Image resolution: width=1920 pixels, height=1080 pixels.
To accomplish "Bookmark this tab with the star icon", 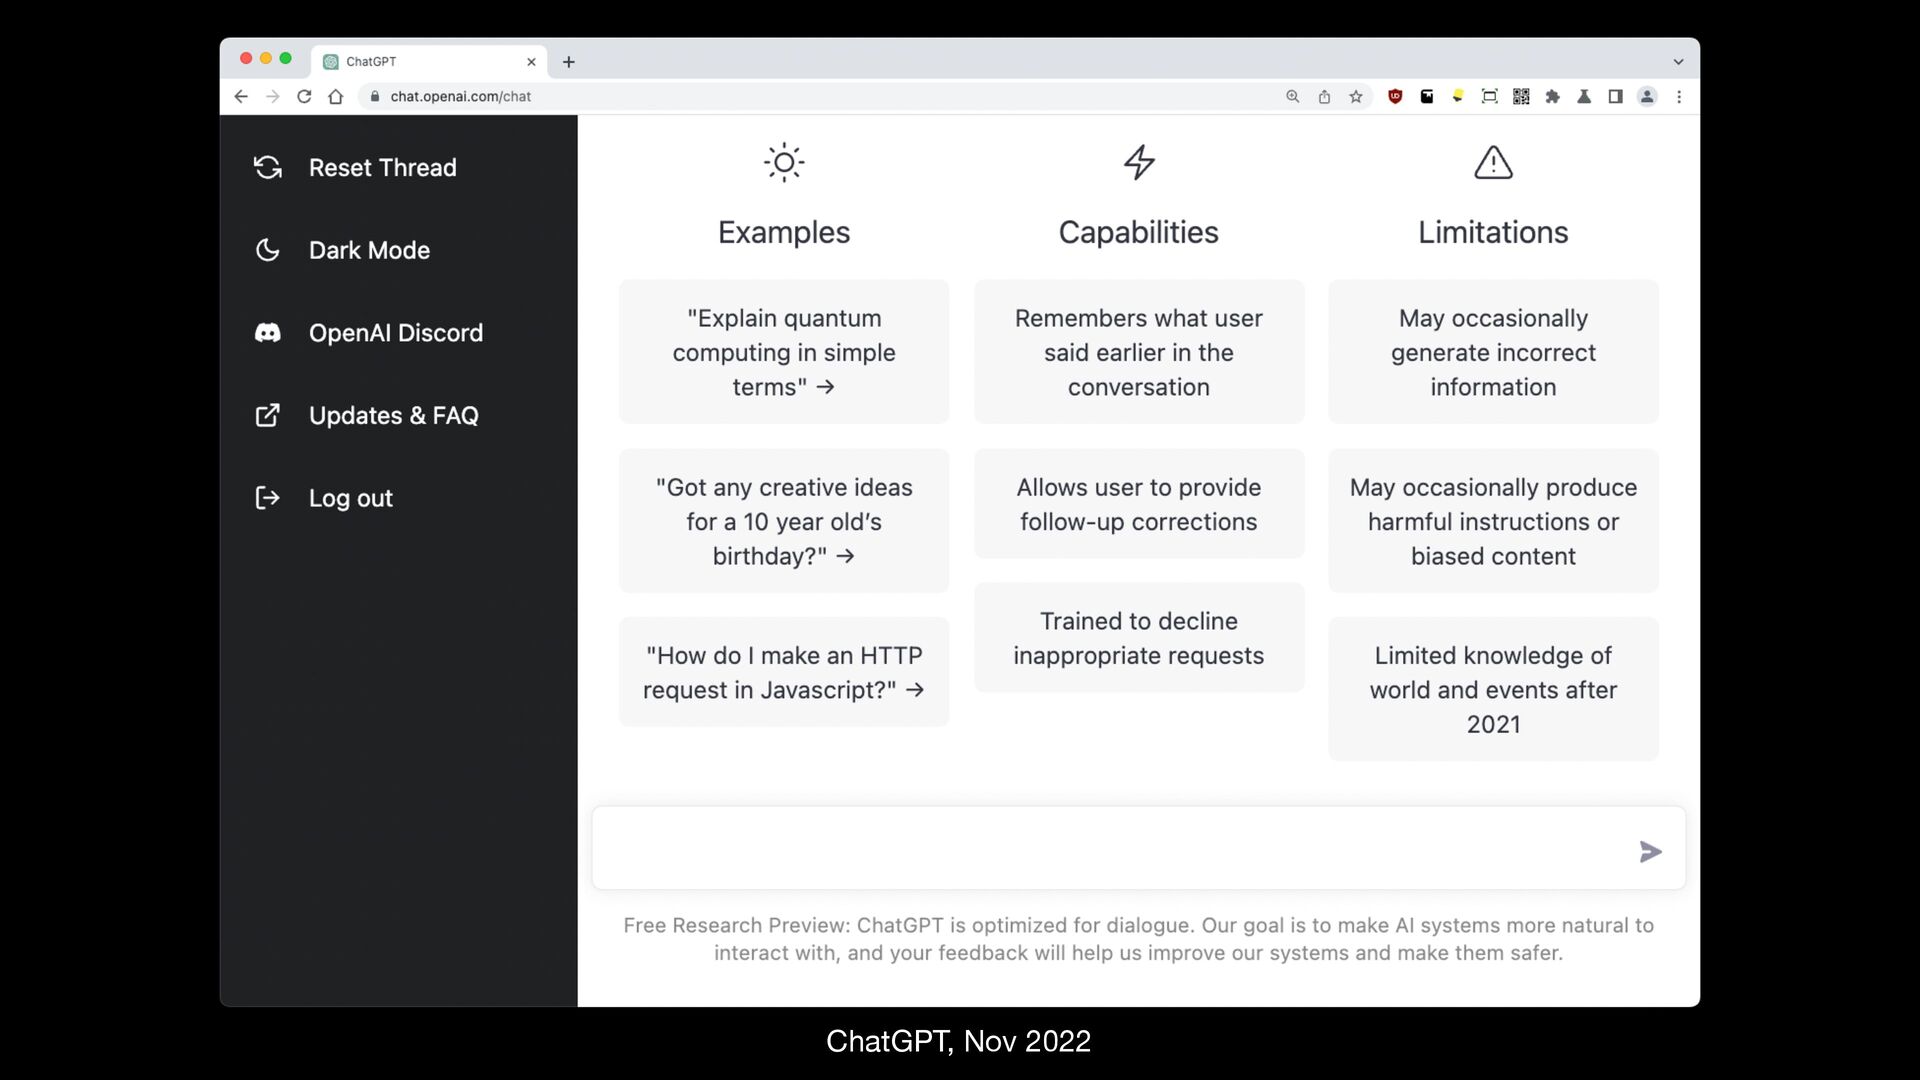I will tap(1356, 96).
